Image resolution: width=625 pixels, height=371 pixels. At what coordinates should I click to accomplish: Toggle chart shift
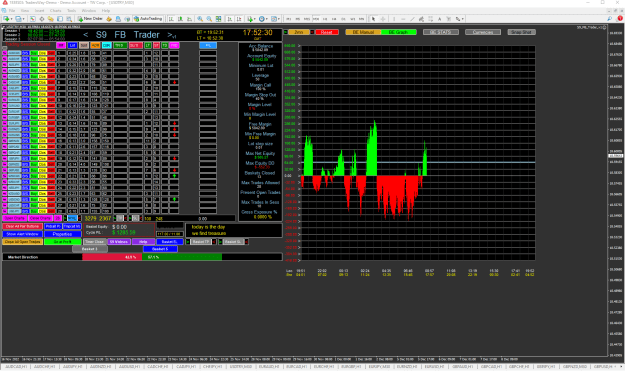(x=239, y=19)
